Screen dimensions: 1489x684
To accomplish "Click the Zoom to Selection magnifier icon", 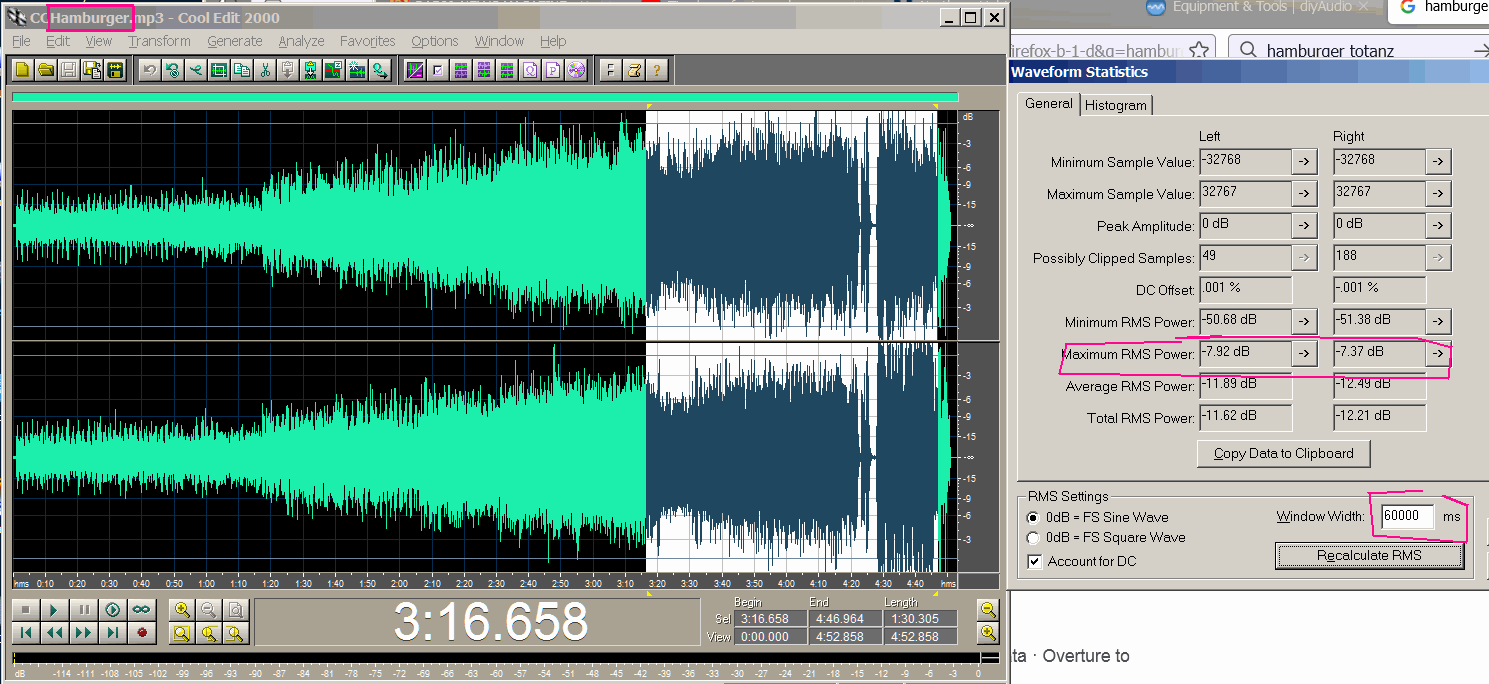I will 182,632.
